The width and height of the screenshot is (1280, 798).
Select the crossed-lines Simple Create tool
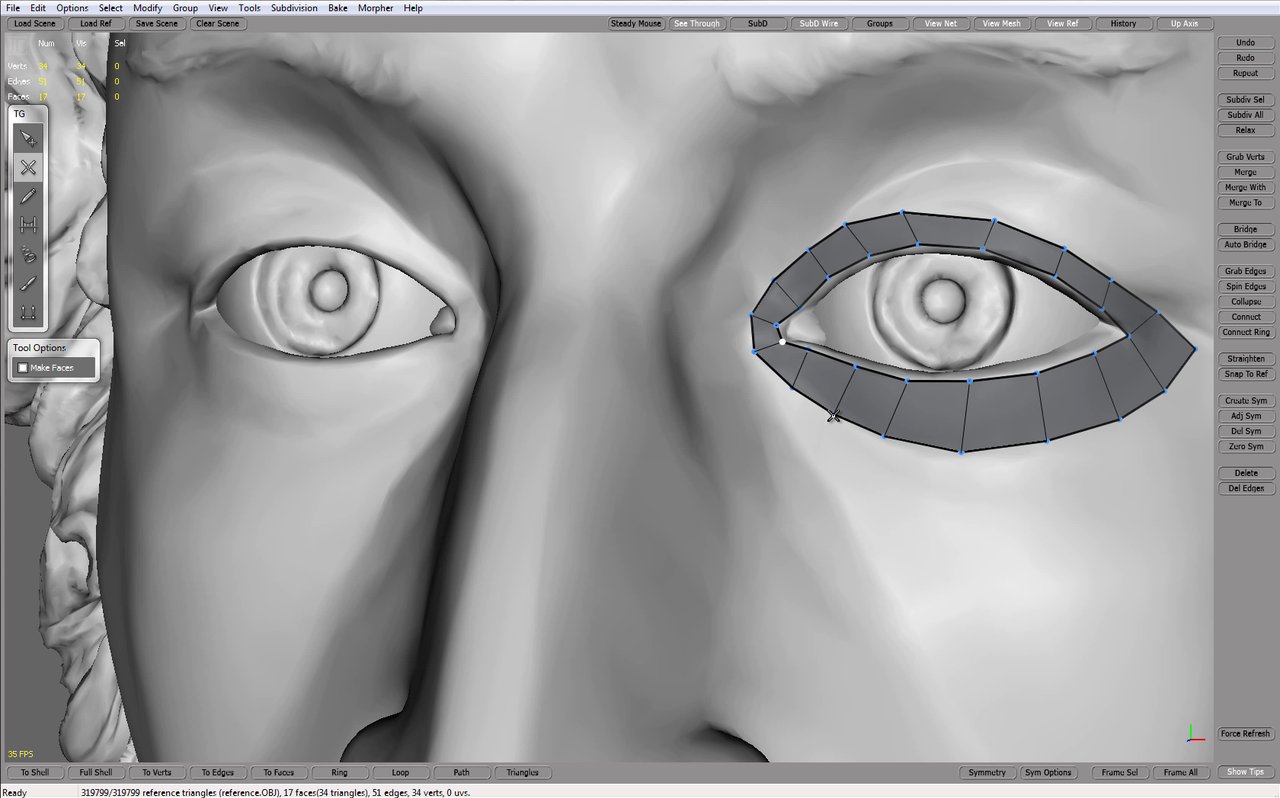[x=28, y=167]
